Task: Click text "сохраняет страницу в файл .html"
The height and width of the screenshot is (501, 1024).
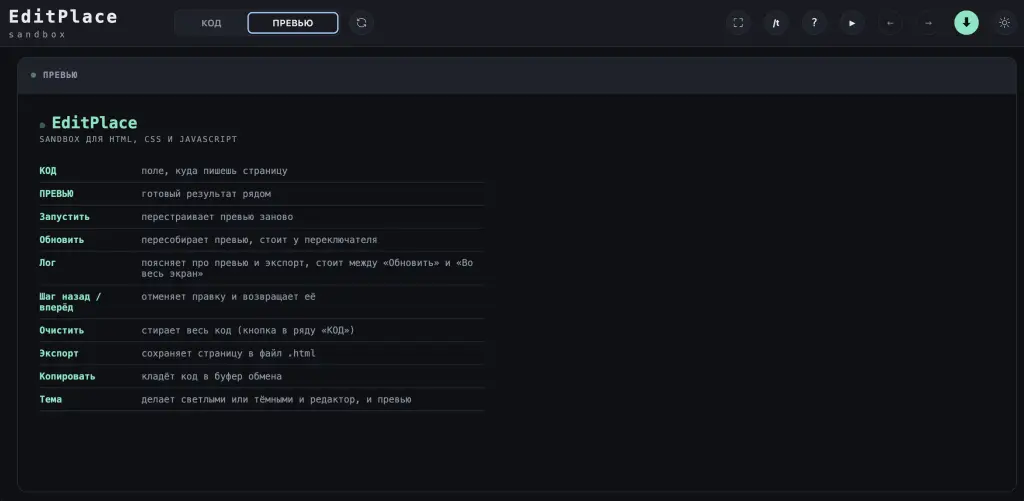Action: (x=228, y=353)
